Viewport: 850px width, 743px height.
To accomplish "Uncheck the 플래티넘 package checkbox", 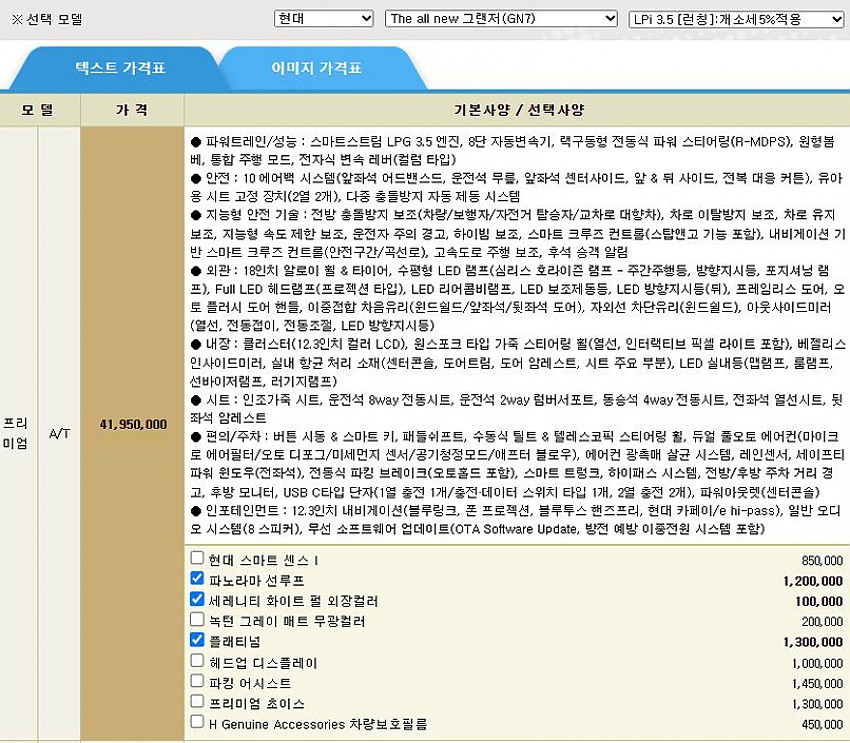I will [x=197, y=640].
